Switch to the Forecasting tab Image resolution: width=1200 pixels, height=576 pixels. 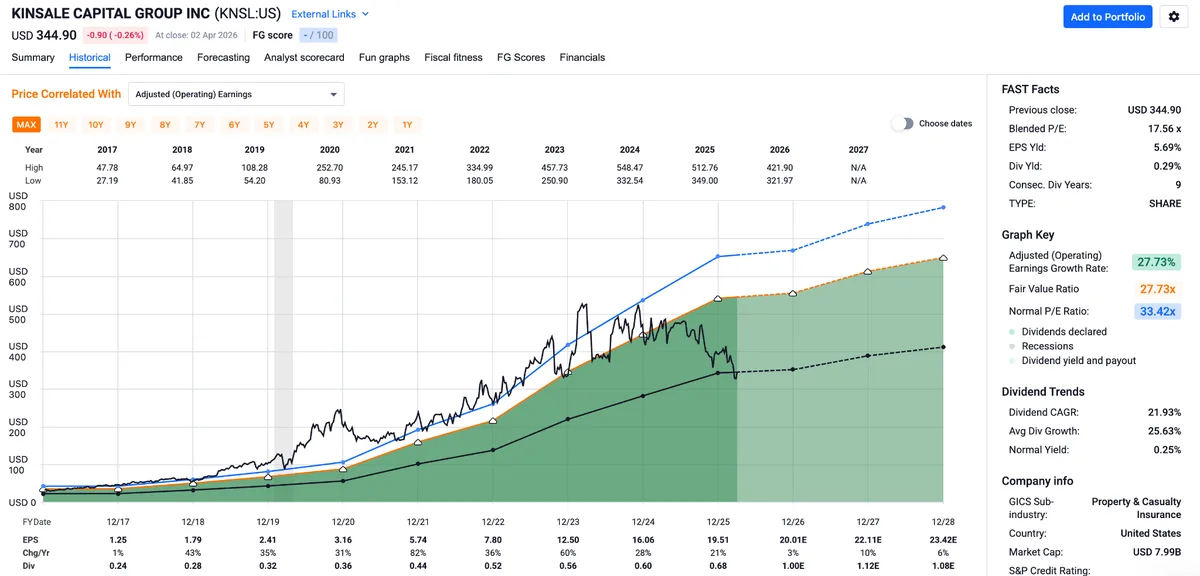(x=223, y=58)
